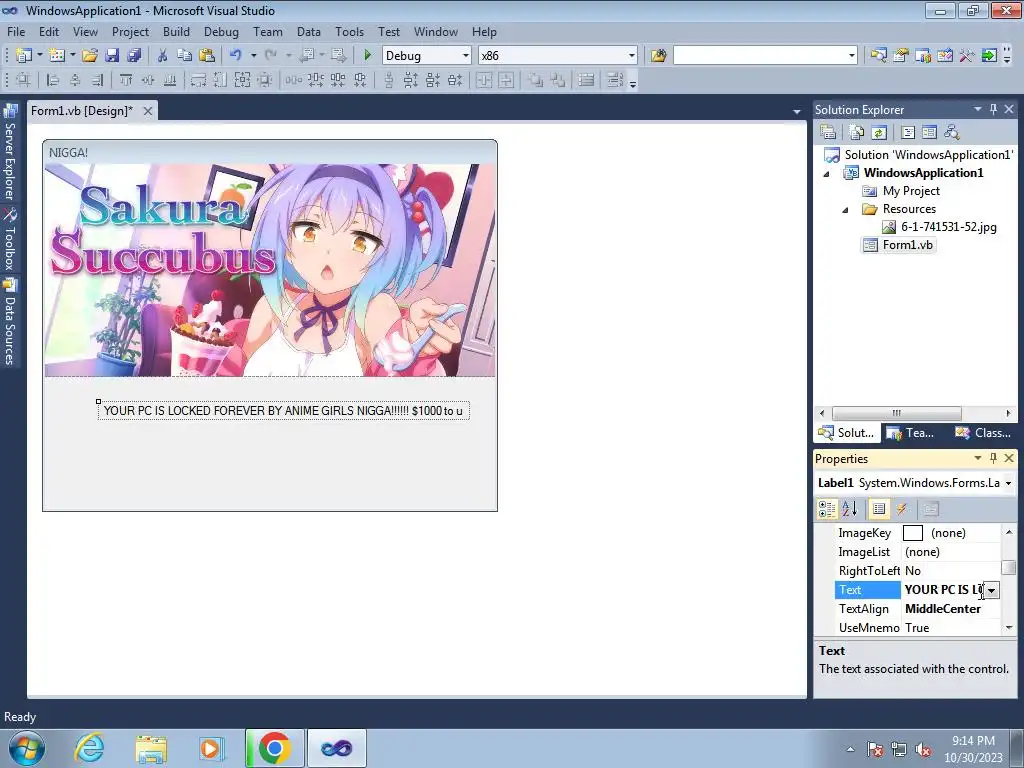
Task: Open the Solution Explorer window options arrow
Action: click(978, 109)
